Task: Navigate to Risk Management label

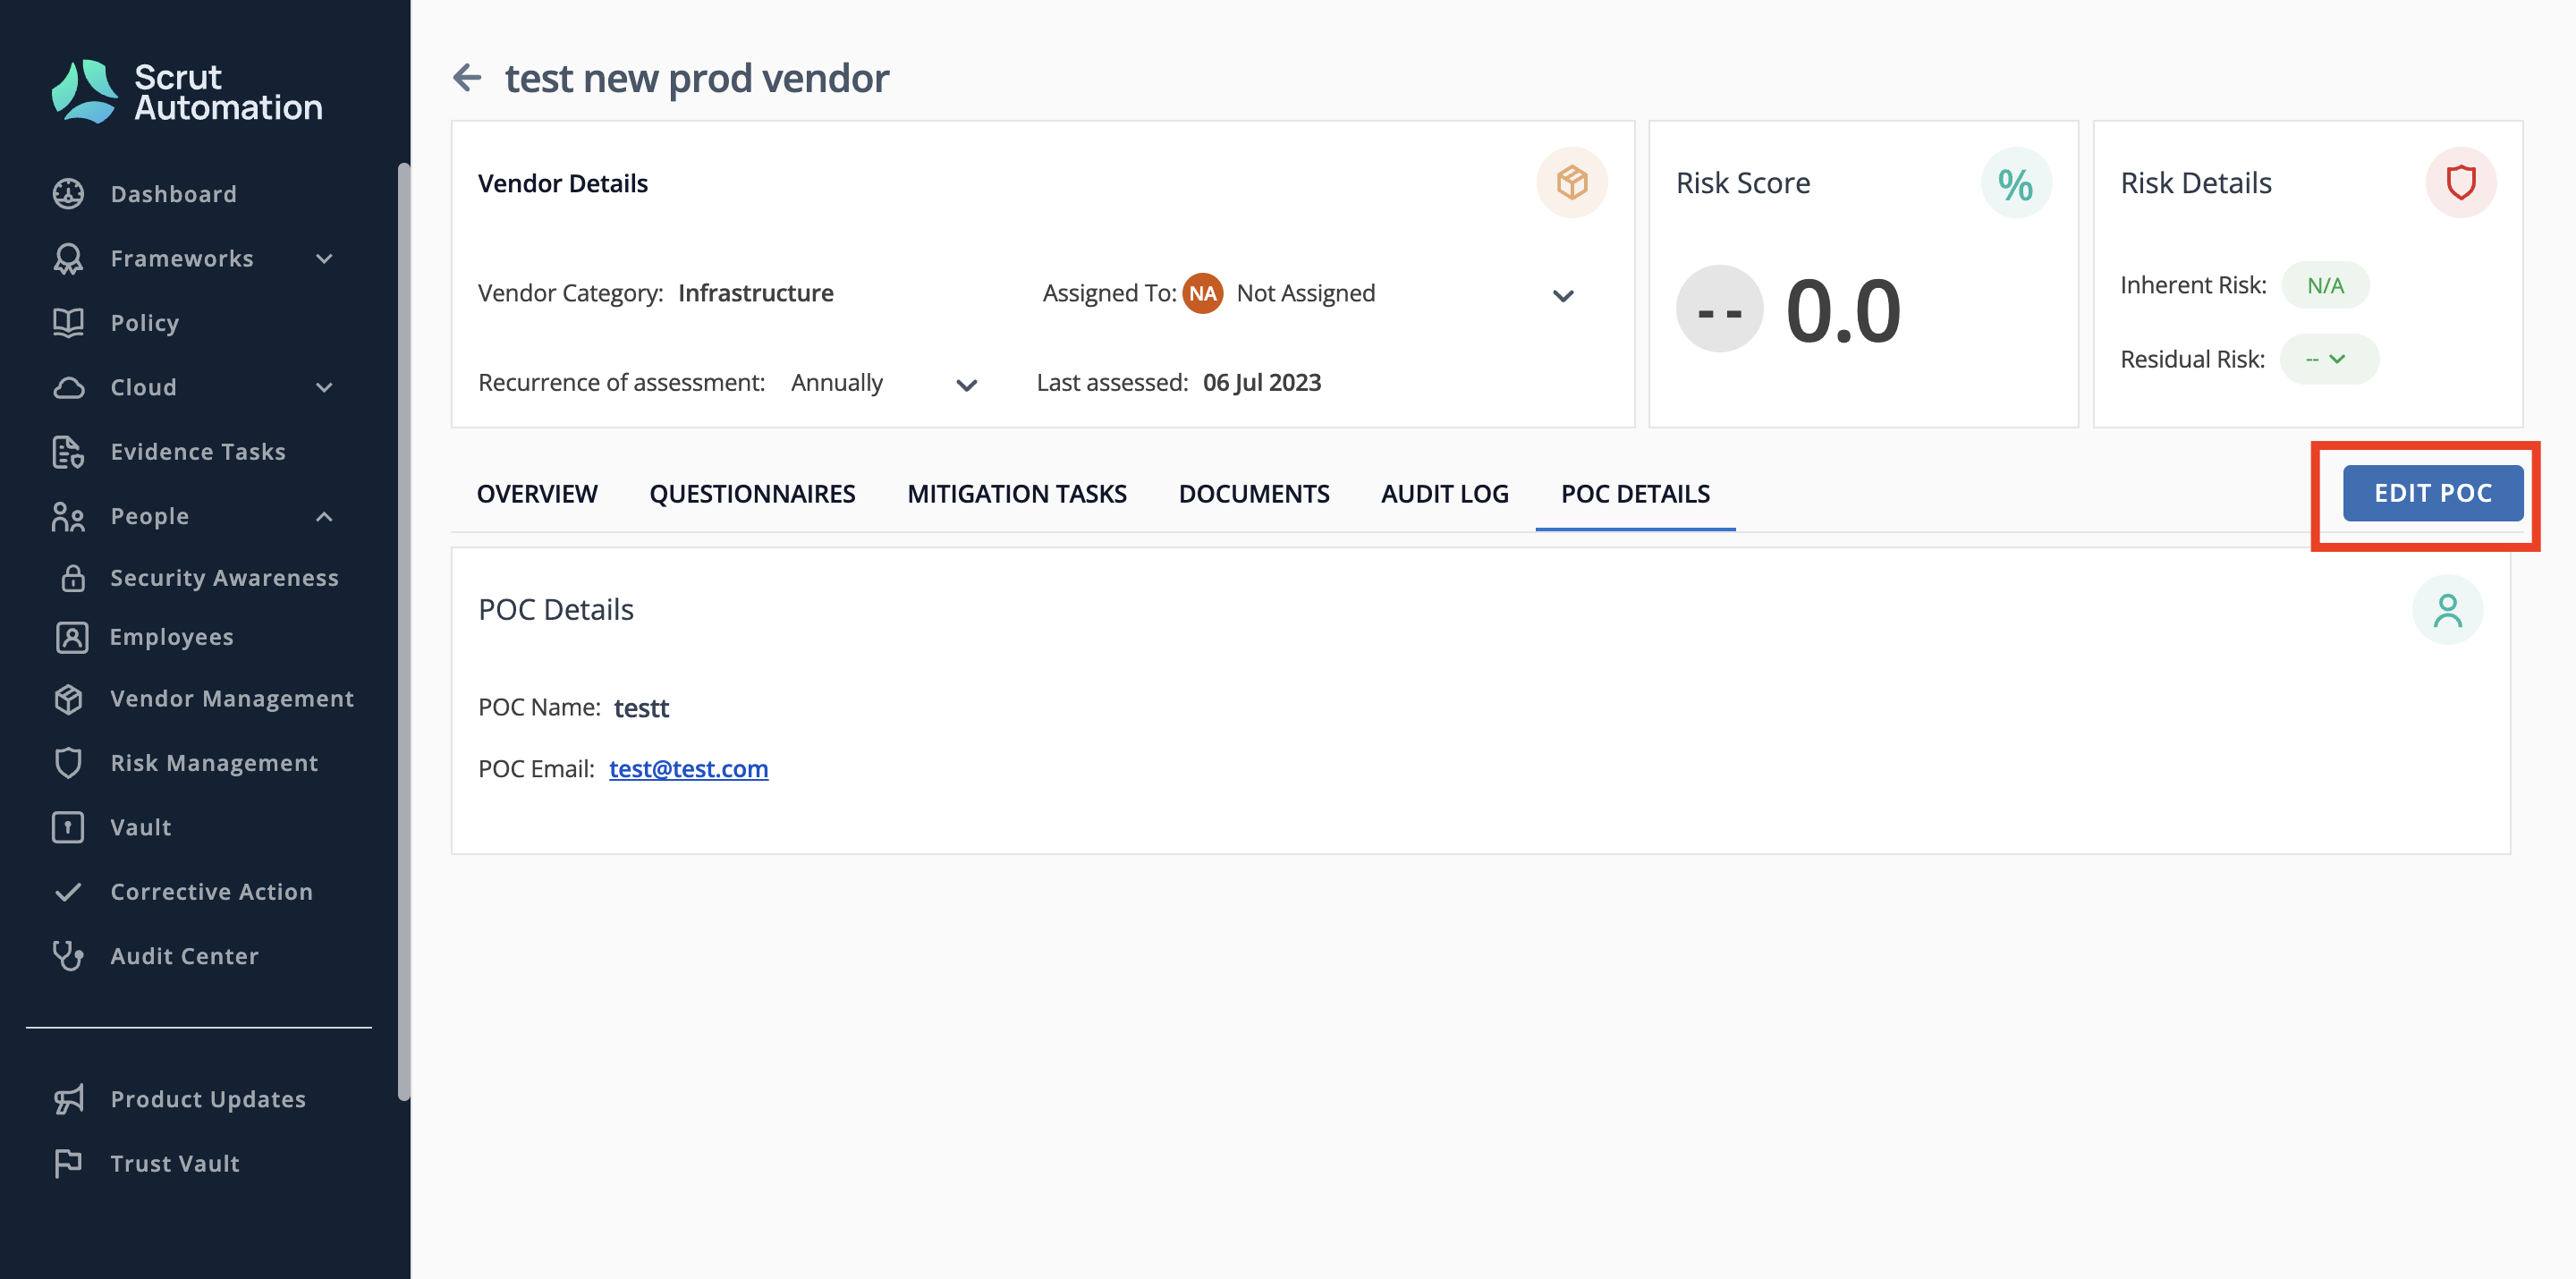Action: [x=214, y=763]
